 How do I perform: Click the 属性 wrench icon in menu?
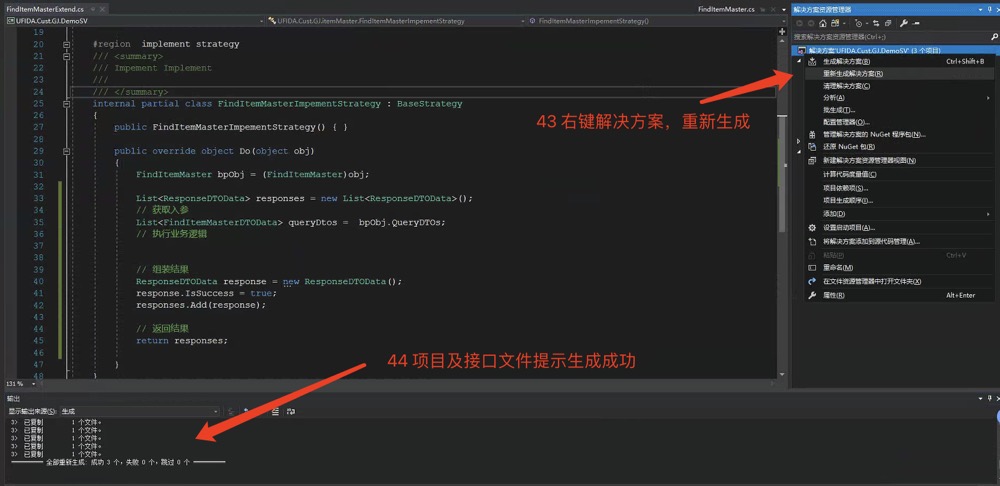tap(812, 295)
